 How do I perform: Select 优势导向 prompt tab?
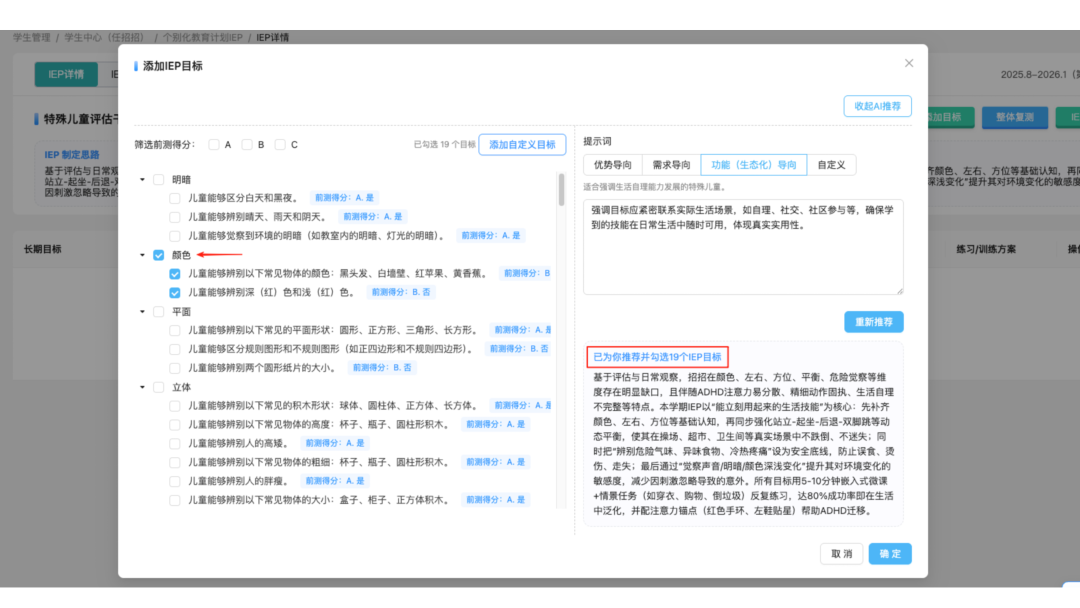click(612, 165)
